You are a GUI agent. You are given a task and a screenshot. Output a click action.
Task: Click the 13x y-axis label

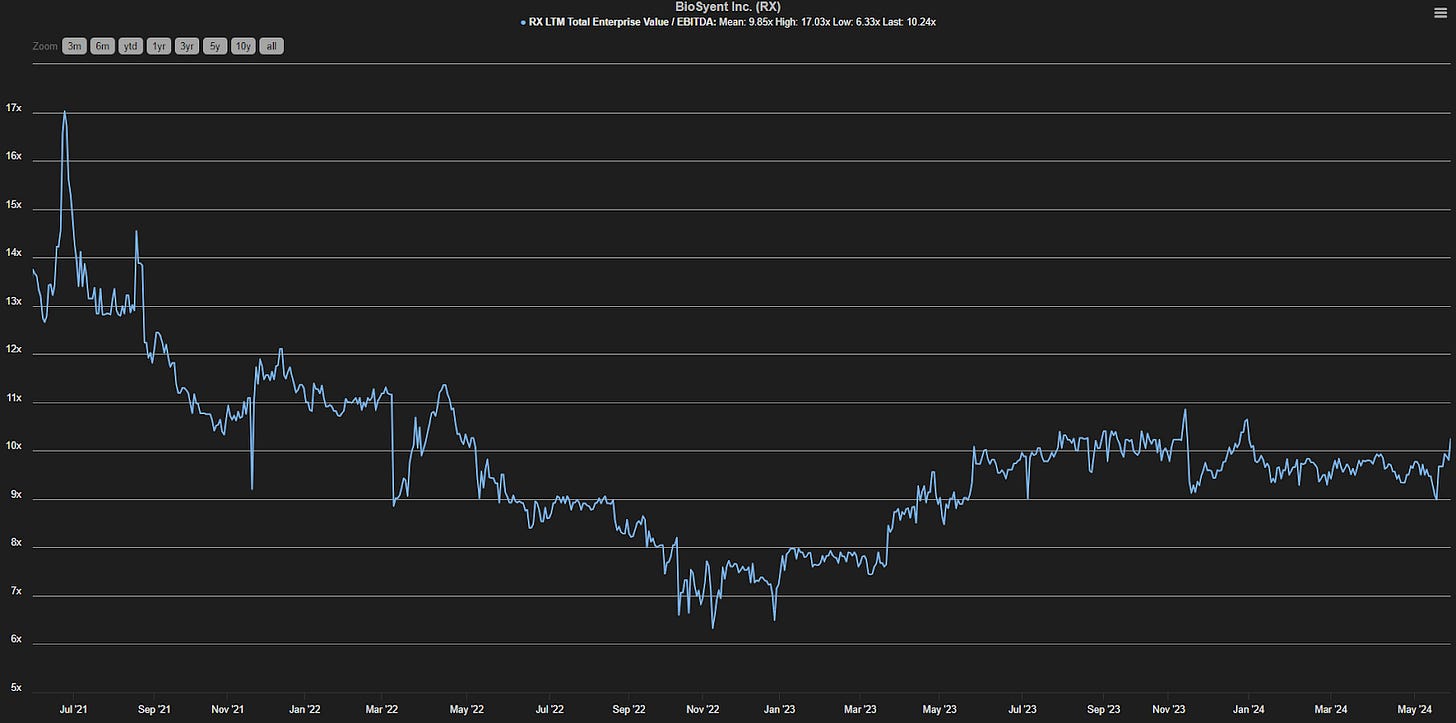click(x=13, y=300)
